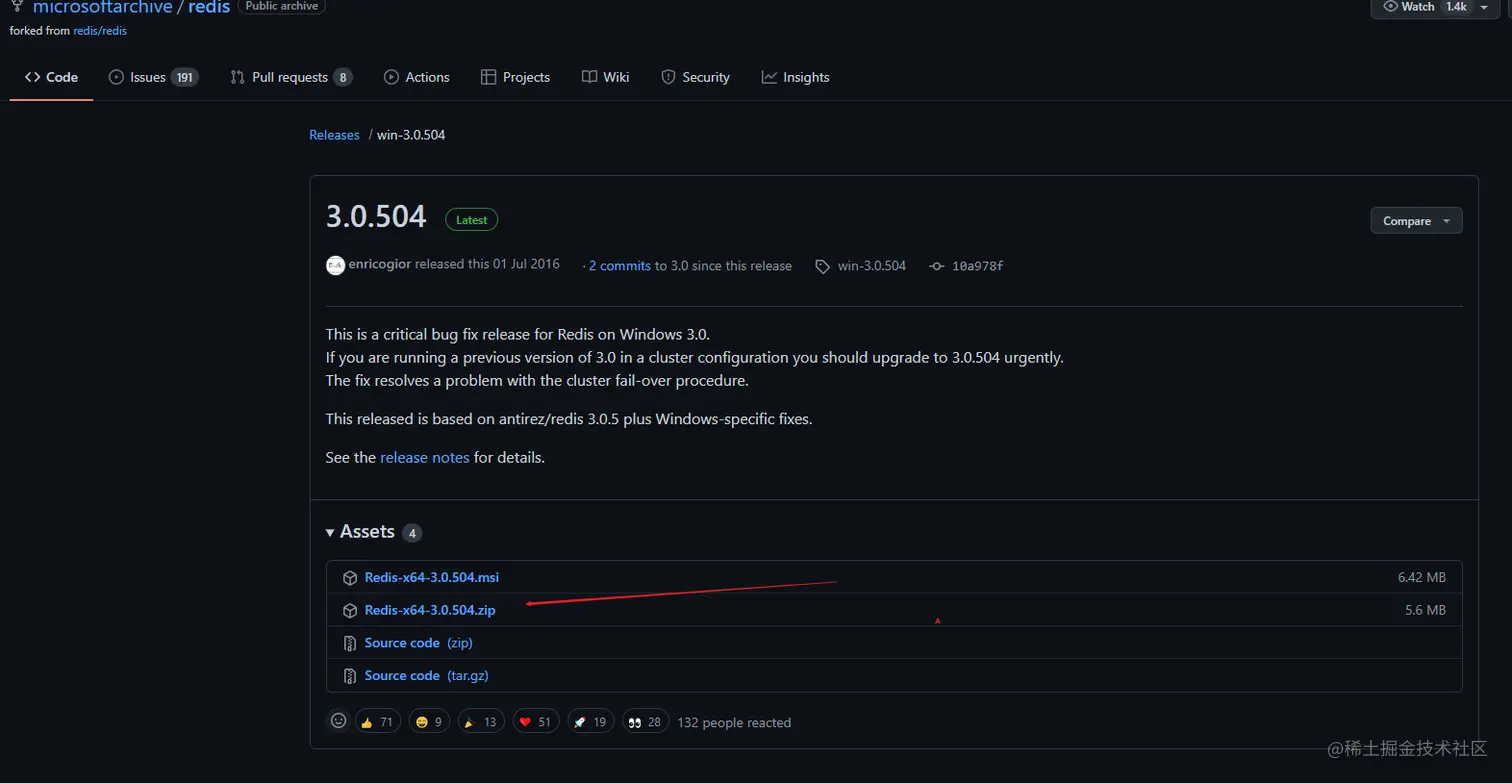Click the 6.42 MB file size
Image resolution: width=1512 pixels, height=783 pixels.
pos(1422,578)
